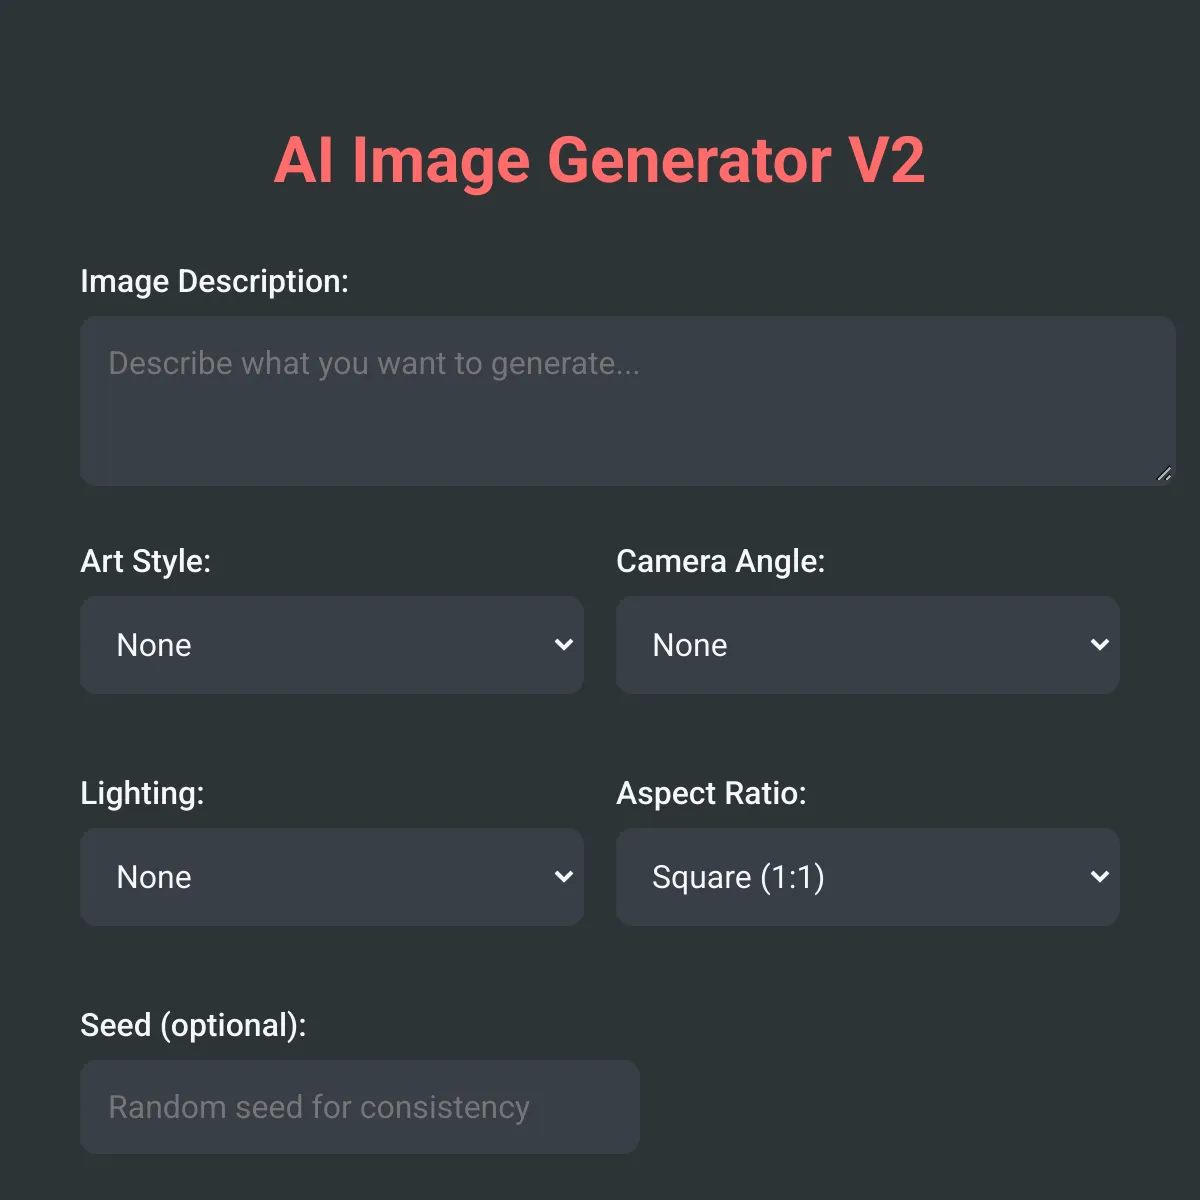Open the Lighting dropdown

[x=332, y=877]
